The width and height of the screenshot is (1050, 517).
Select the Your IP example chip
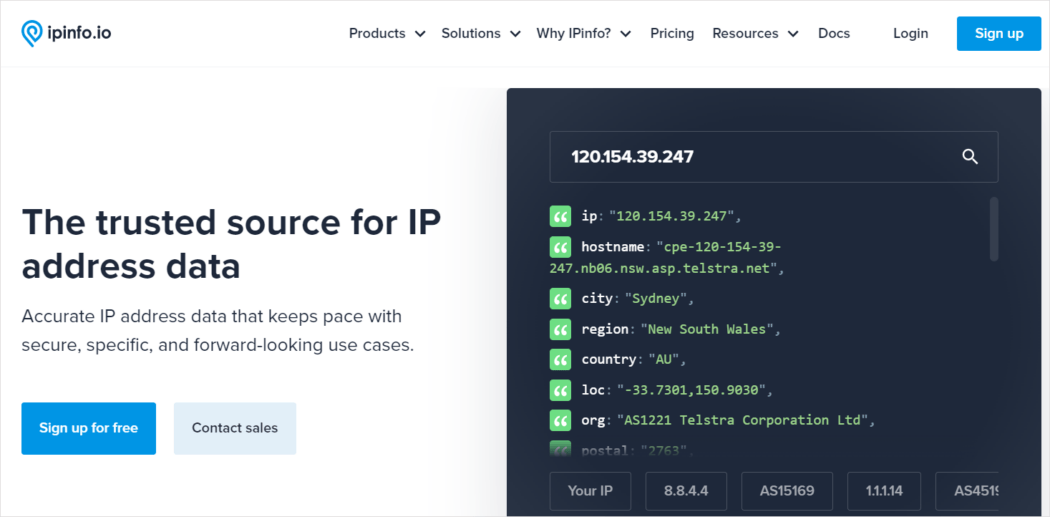pyautogui.click(x=590, y=491)
